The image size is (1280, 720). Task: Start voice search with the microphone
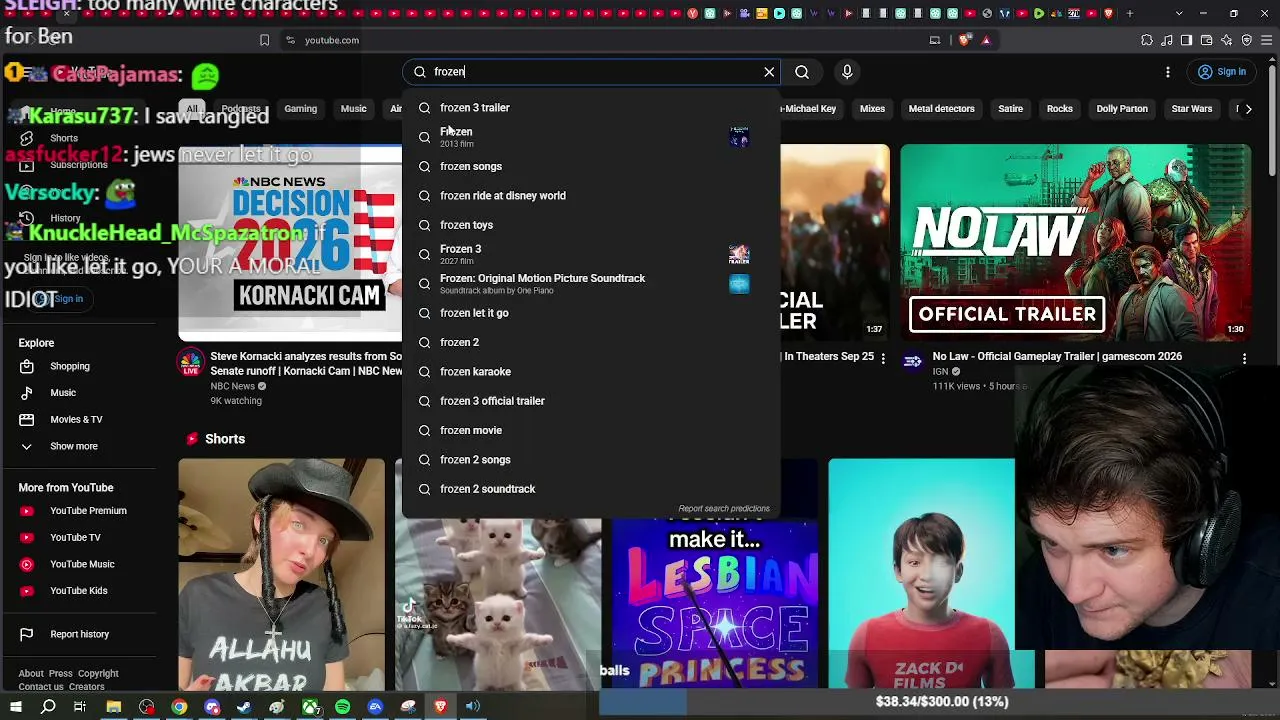(x=847, y=72)
